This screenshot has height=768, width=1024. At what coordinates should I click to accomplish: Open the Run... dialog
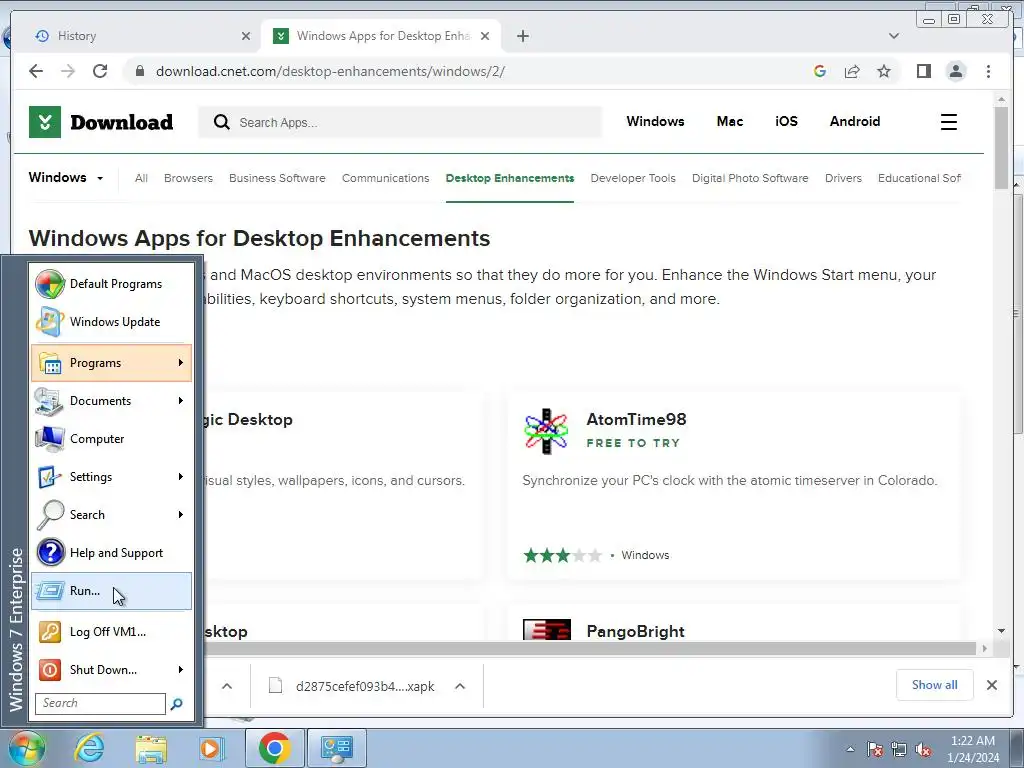click(112, 591)
